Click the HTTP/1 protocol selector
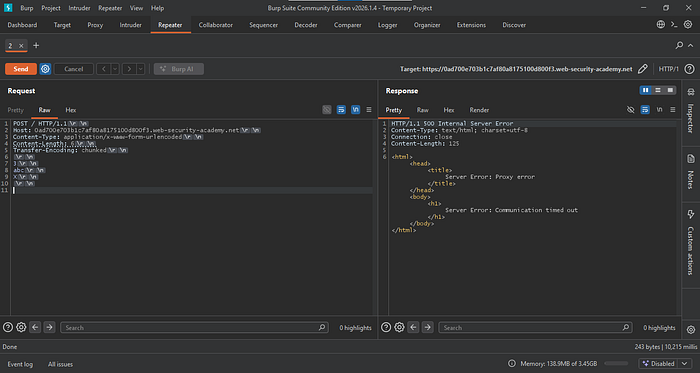The height and width of the screenshot is (373, 700). [669, 69]
